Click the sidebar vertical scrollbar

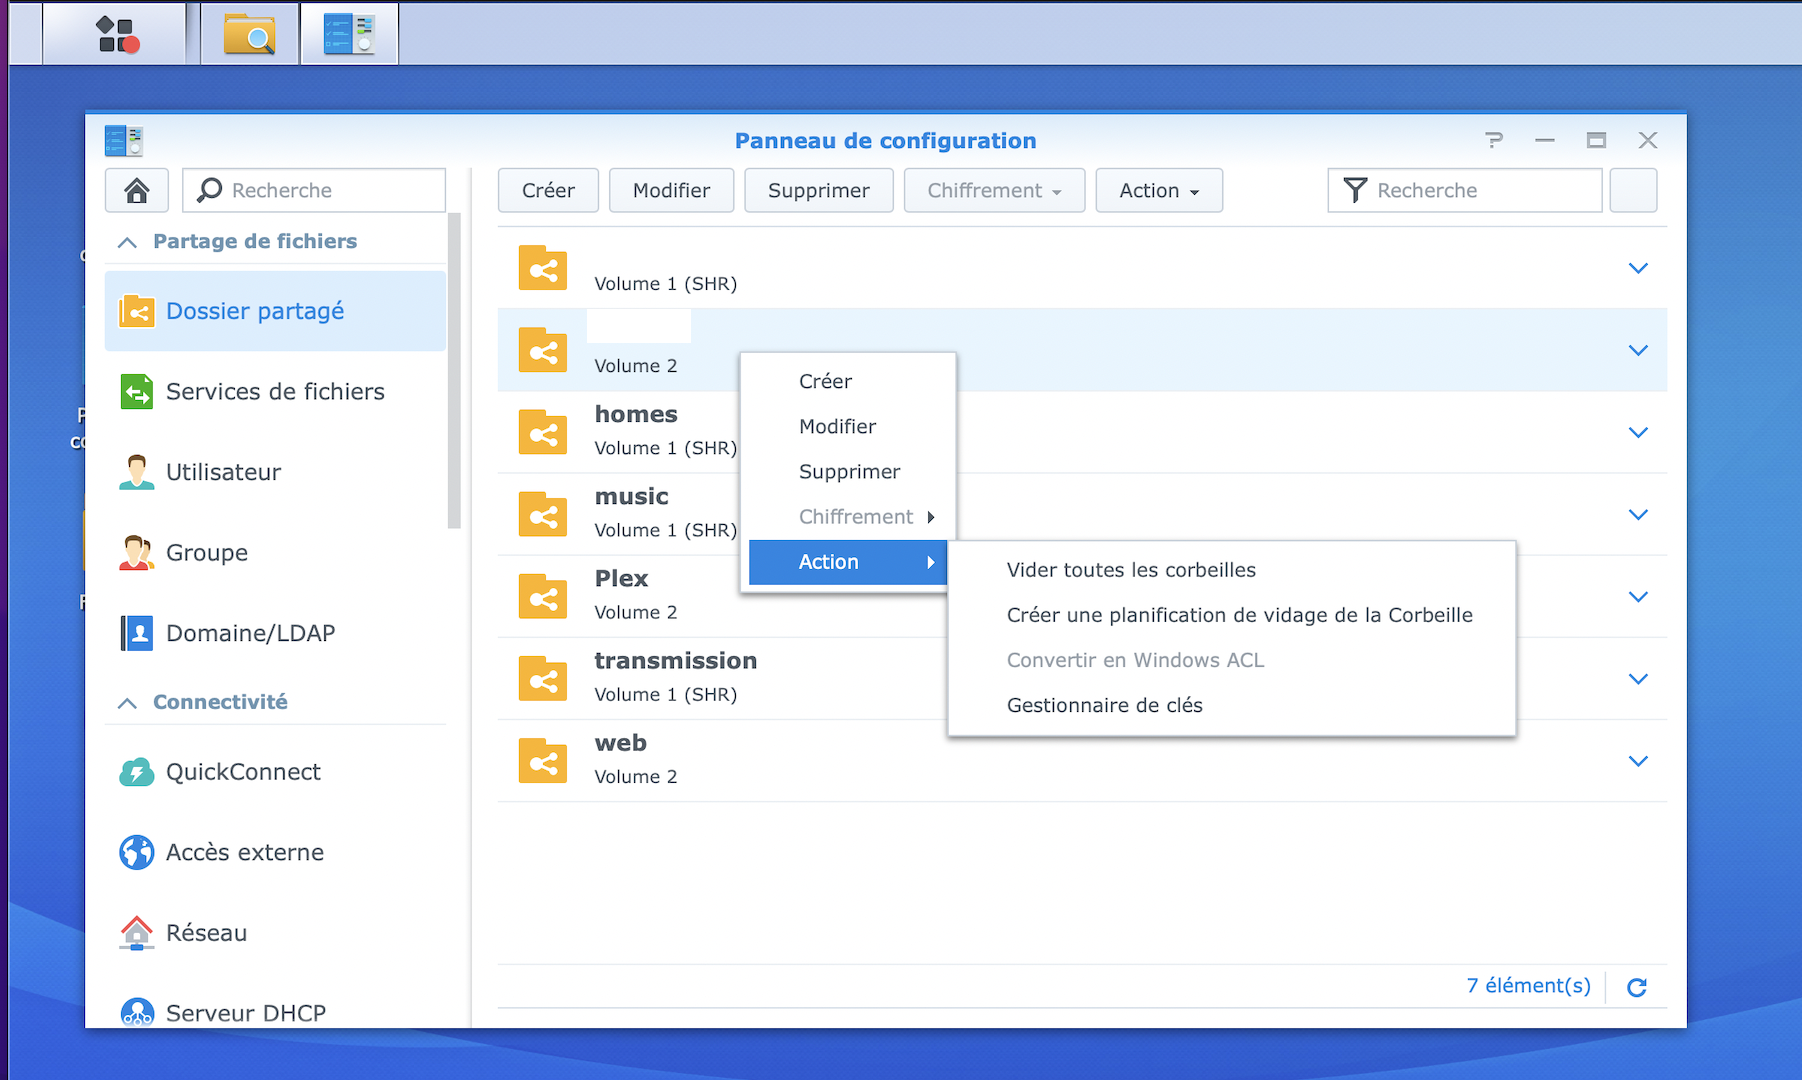[454, 370]
